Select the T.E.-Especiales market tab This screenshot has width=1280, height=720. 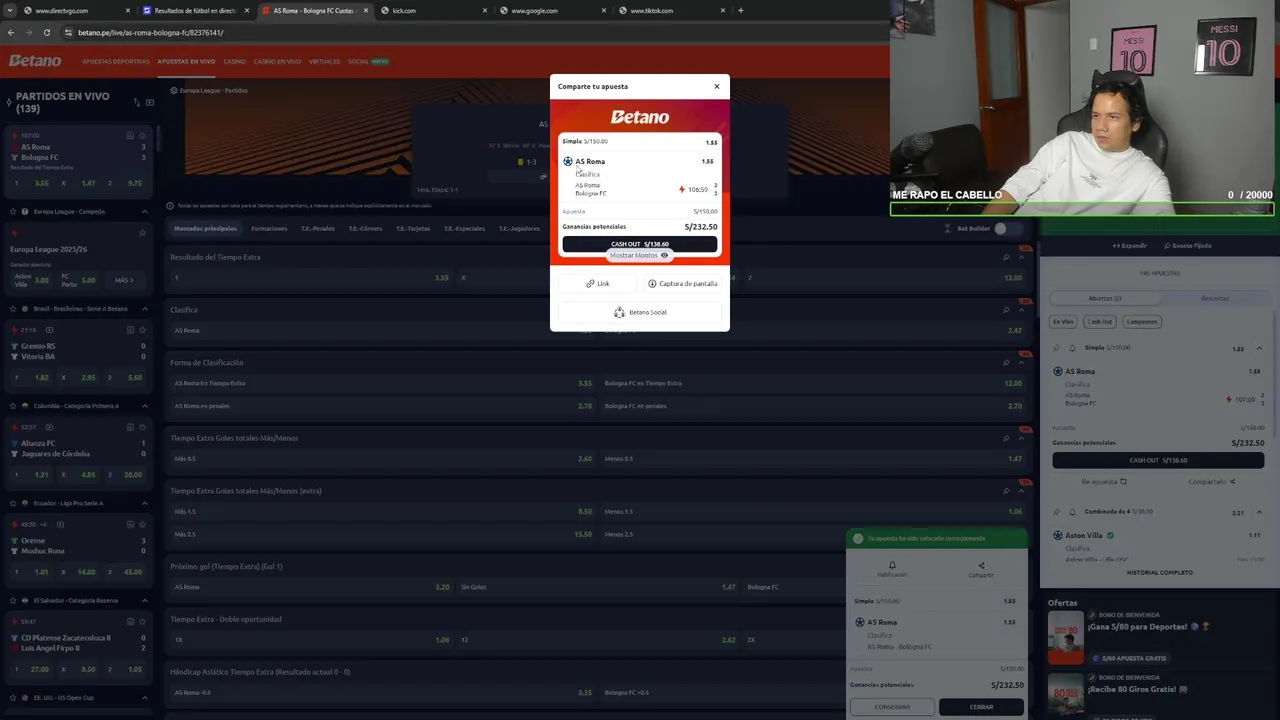point(464,228)
